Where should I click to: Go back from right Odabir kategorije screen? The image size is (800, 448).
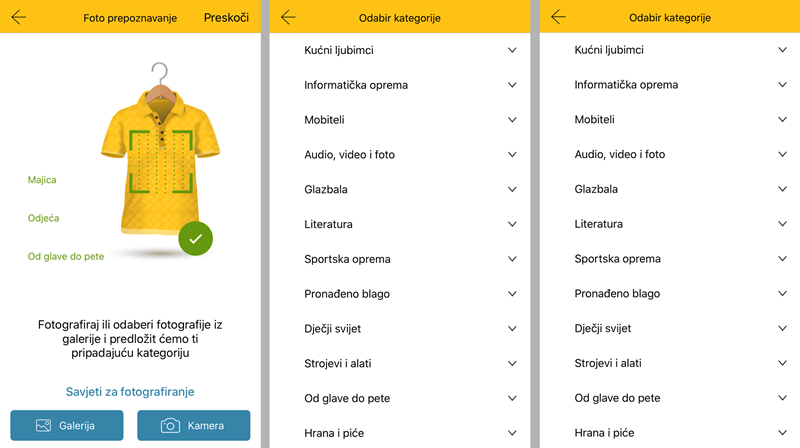pos(559,17)
